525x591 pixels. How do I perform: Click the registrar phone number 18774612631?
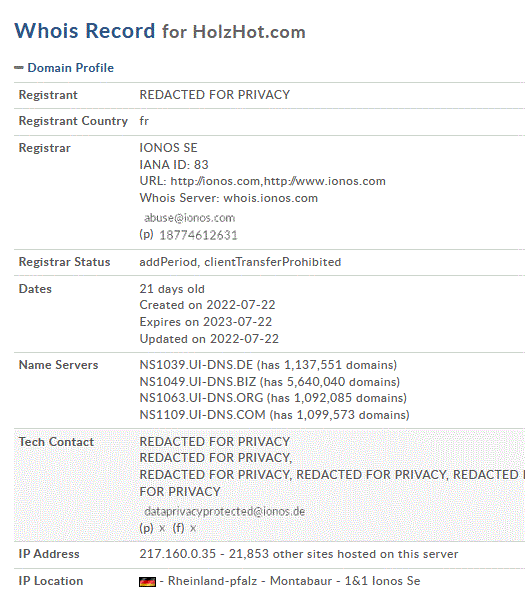pos(198,235)
